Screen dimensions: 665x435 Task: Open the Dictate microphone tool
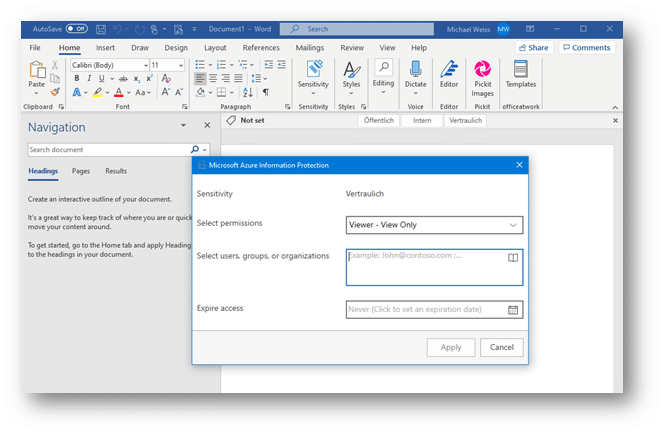point(415,74)
